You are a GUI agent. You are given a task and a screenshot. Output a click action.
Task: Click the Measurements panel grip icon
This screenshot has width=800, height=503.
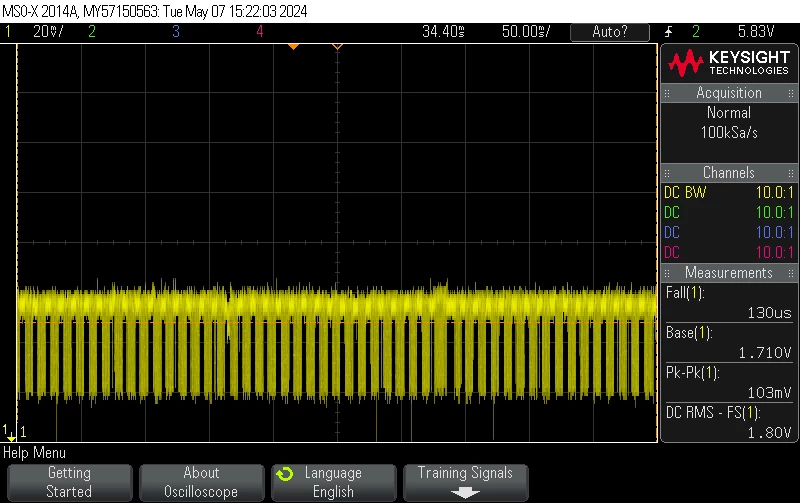tap(667, 273)
